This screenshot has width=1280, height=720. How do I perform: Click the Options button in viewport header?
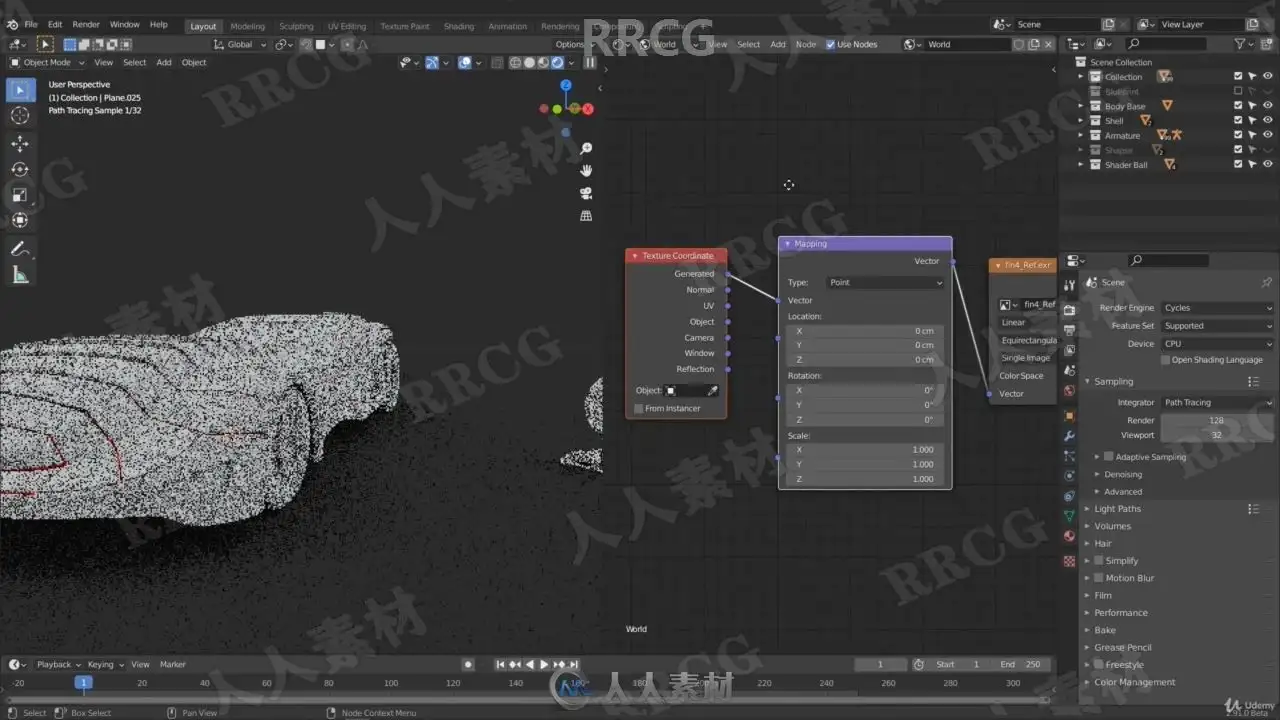573,44
